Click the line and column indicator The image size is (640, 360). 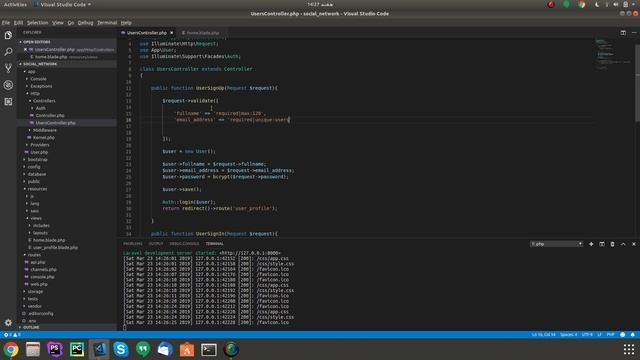[x=543, y=335]
